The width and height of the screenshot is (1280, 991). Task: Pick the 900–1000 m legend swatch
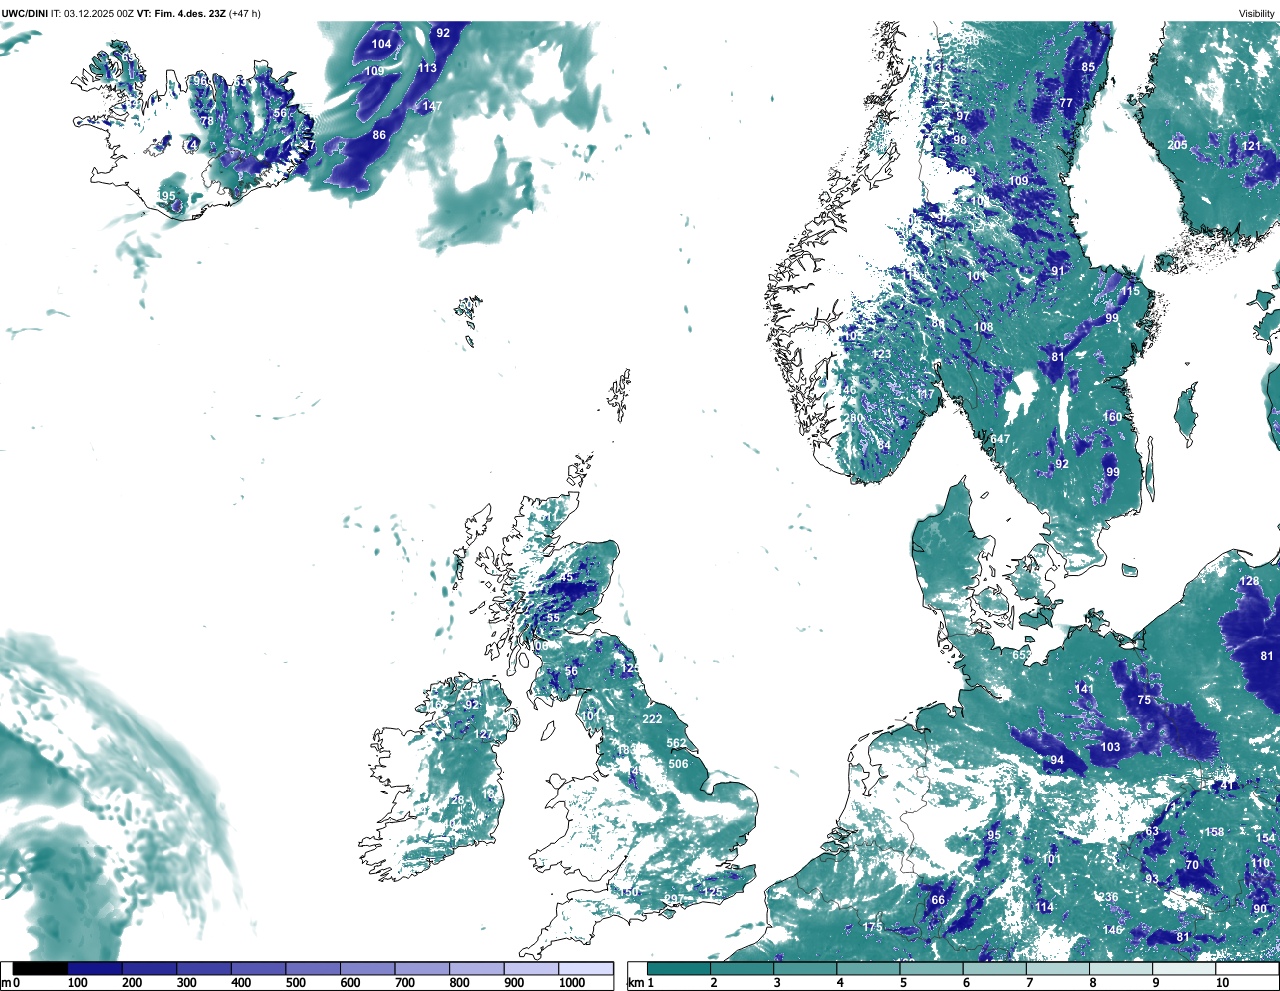click(531, 968)
